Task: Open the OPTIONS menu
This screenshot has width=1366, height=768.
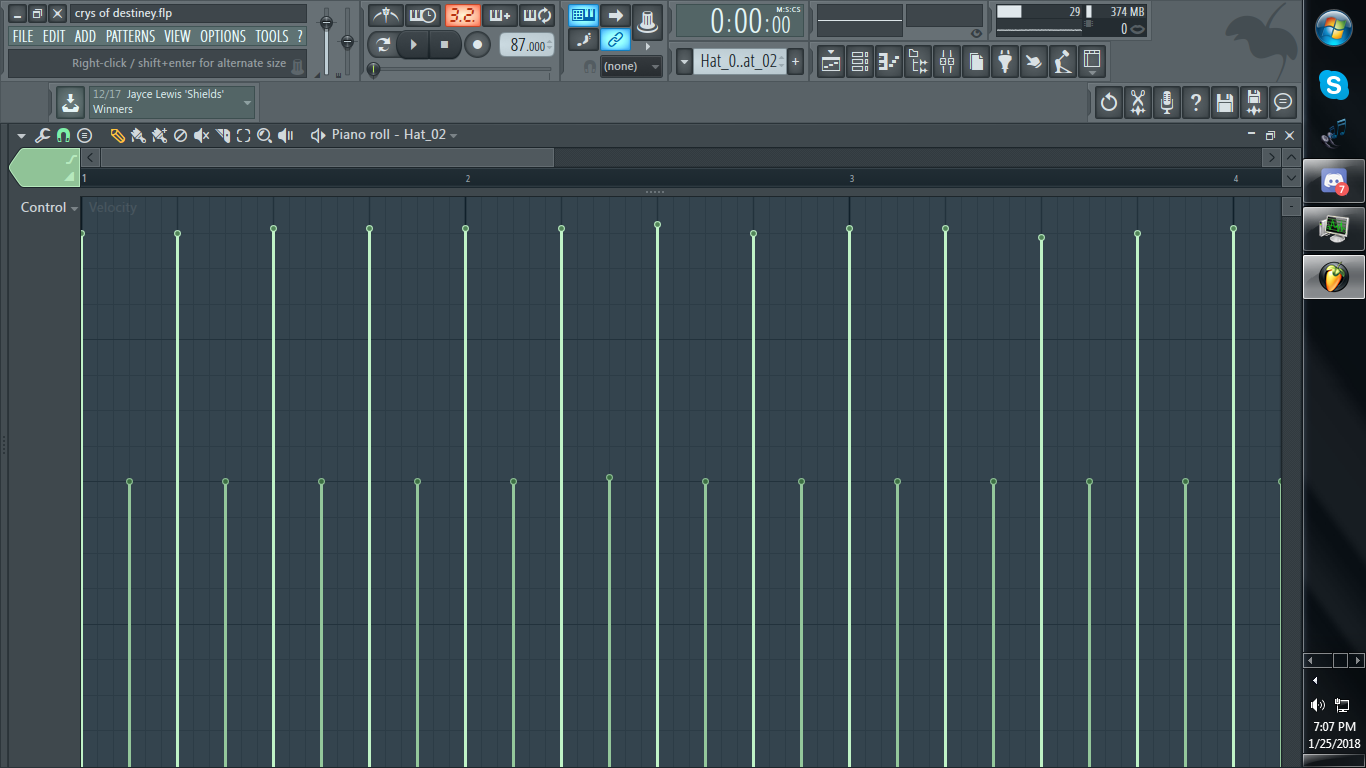Action: (x=223, y=36)
